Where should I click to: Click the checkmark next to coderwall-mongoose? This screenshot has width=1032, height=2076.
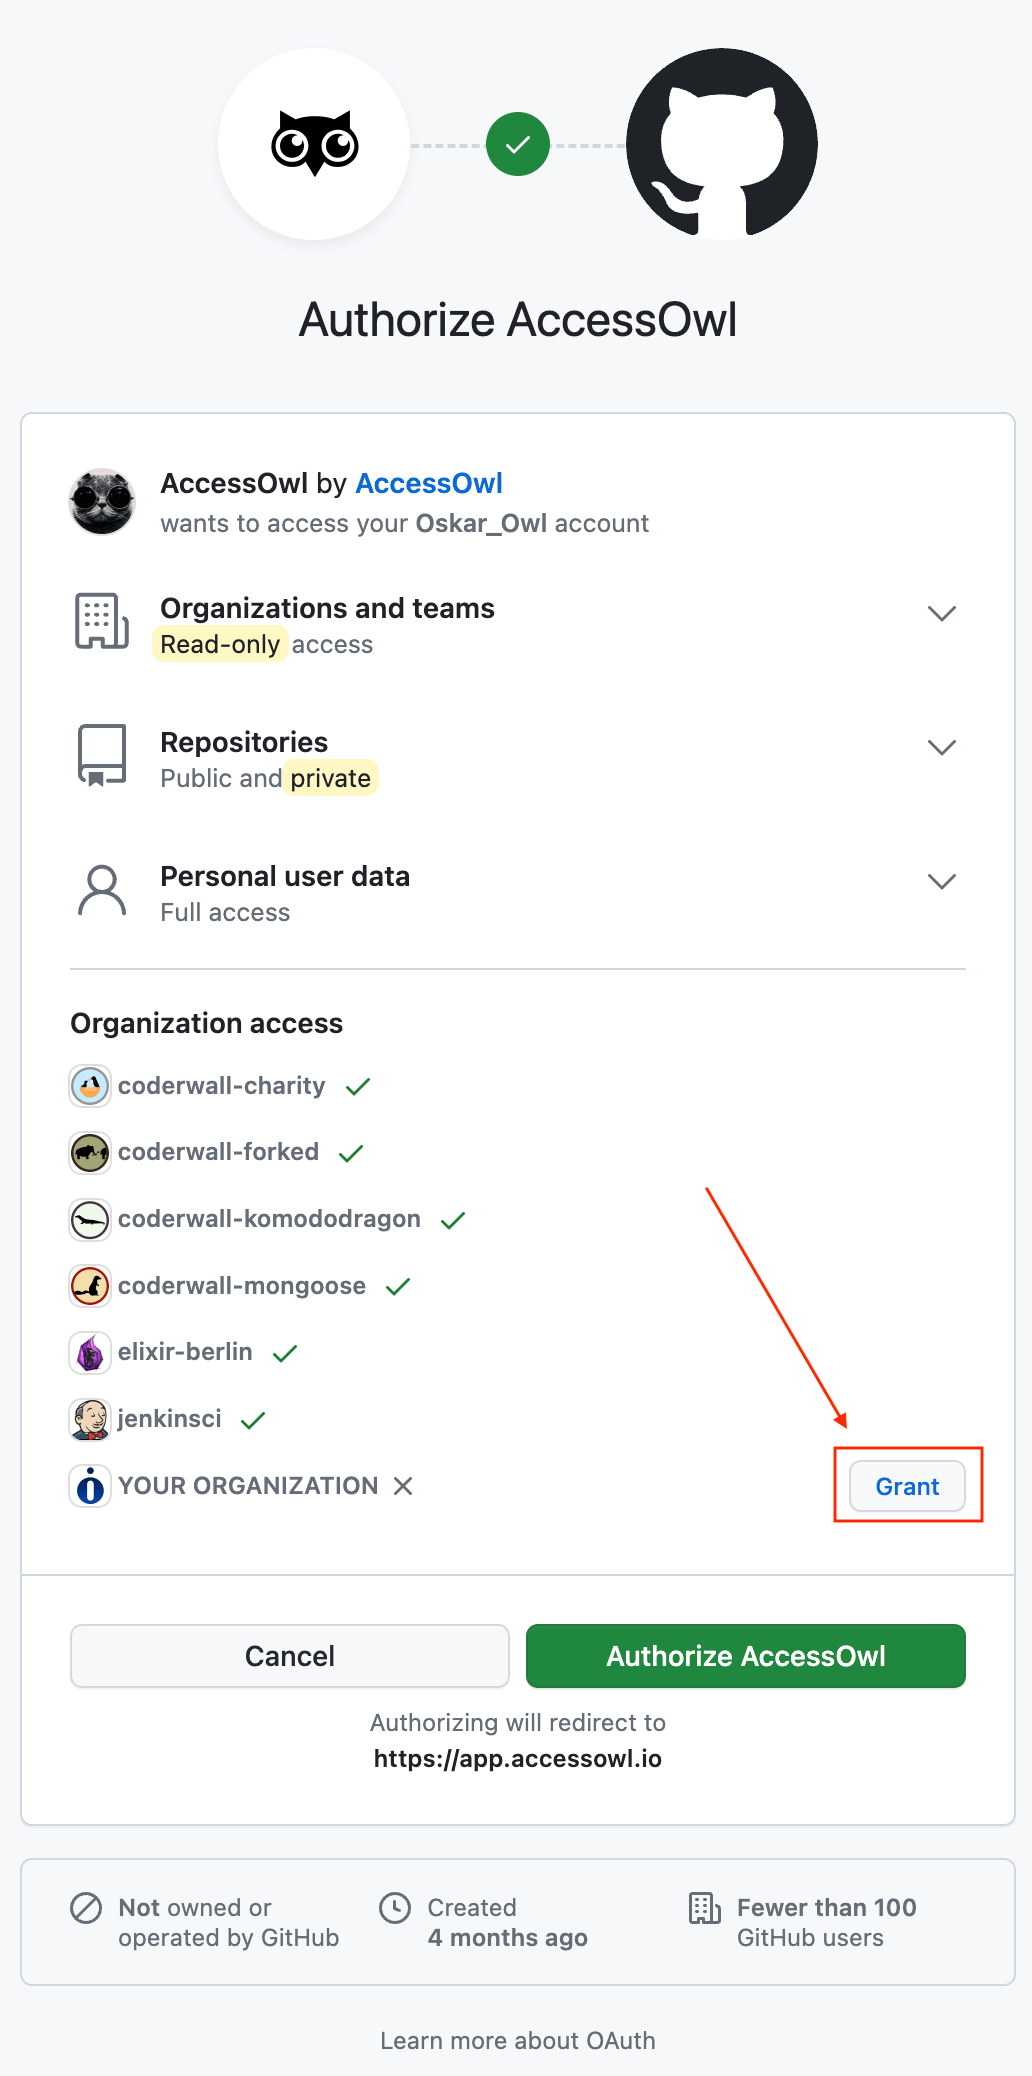point(398,1286)
